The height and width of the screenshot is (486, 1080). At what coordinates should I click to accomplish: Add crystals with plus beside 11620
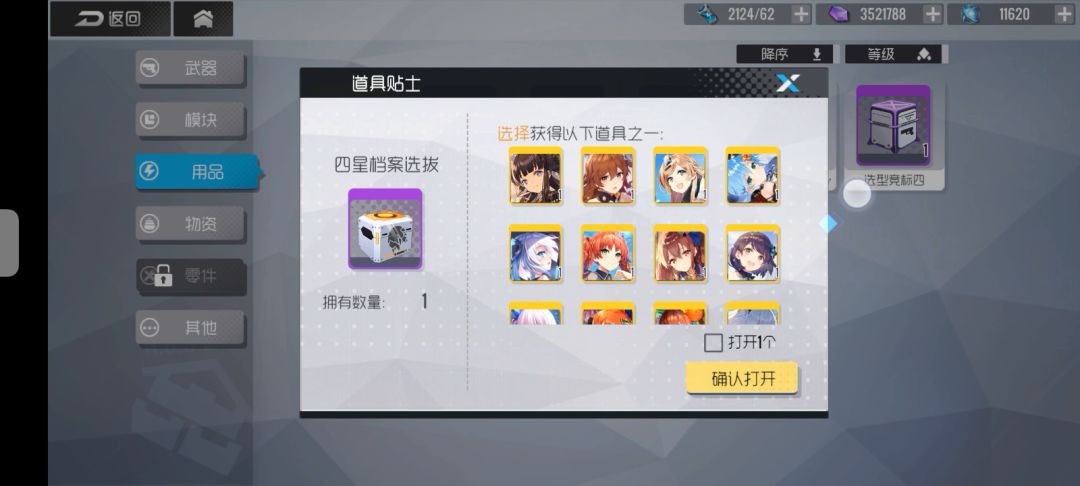coord(1063,14)
